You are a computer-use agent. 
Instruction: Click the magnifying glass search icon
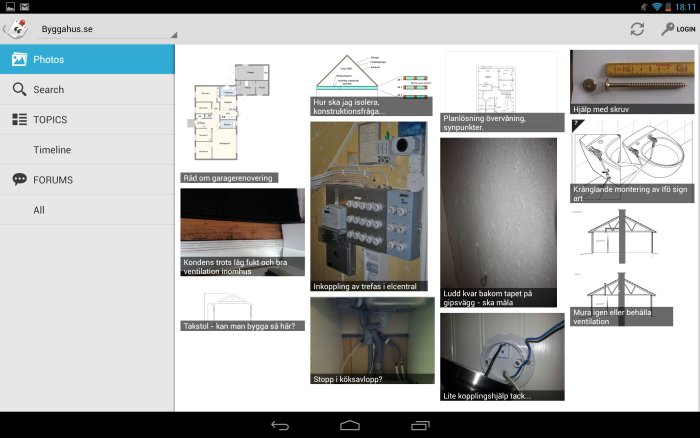pos(19,89)
